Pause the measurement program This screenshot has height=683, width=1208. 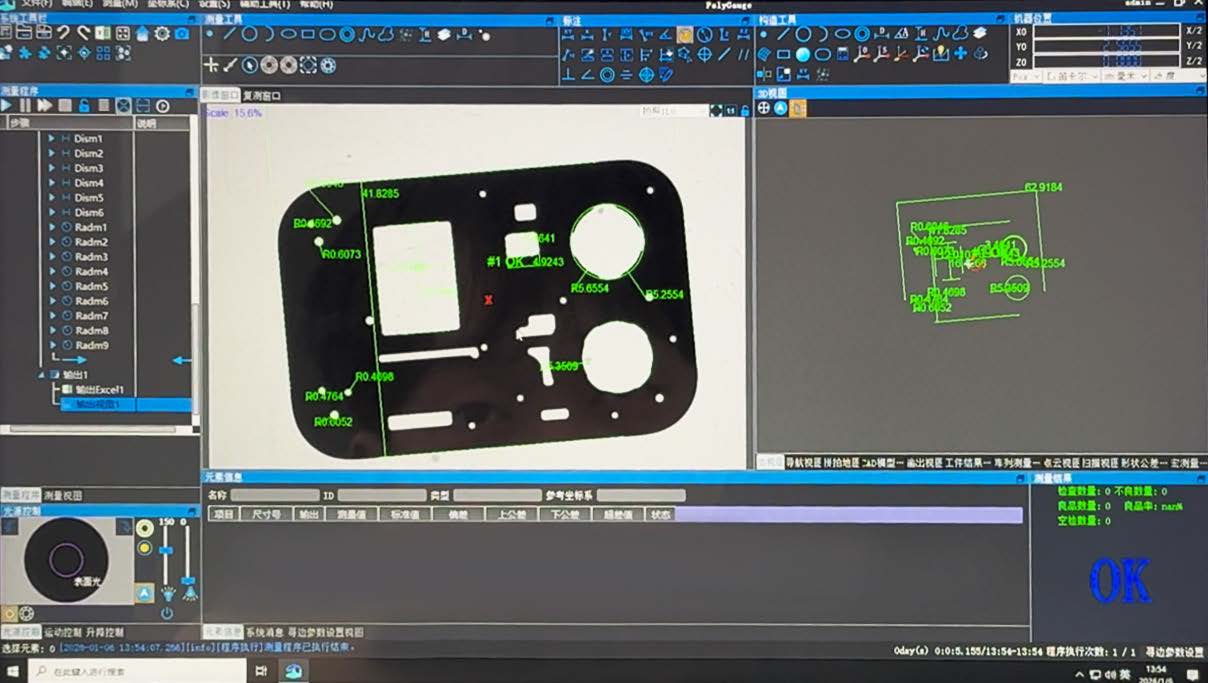(x=26, y=105)
